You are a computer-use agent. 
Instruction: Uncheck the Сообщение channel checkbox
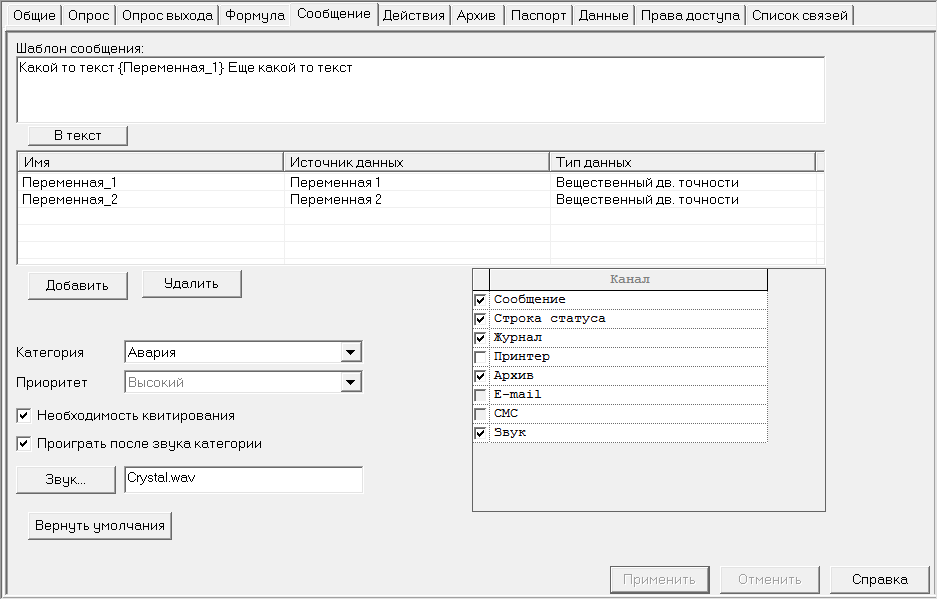click(480, 300)
